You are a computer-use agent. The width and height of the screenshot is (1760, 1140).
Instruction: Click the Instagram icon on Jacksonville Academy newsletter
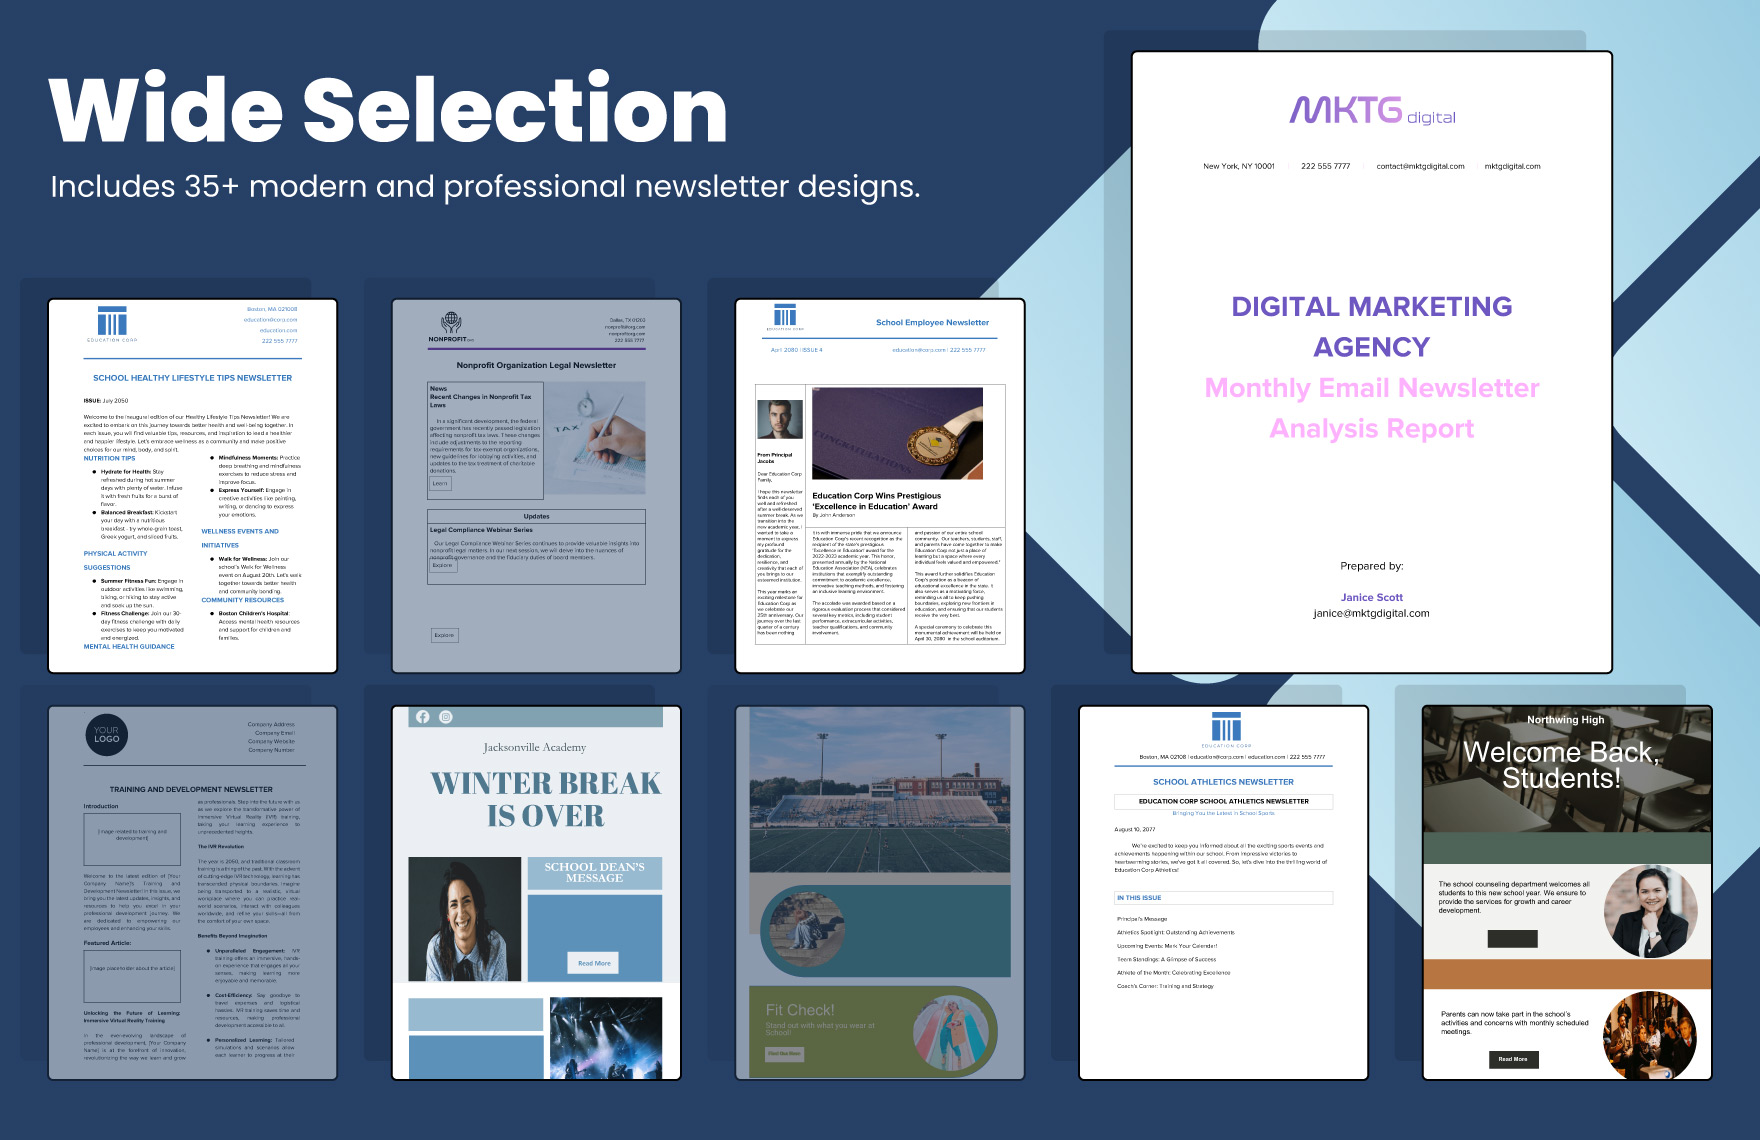(x=446, y=717)
